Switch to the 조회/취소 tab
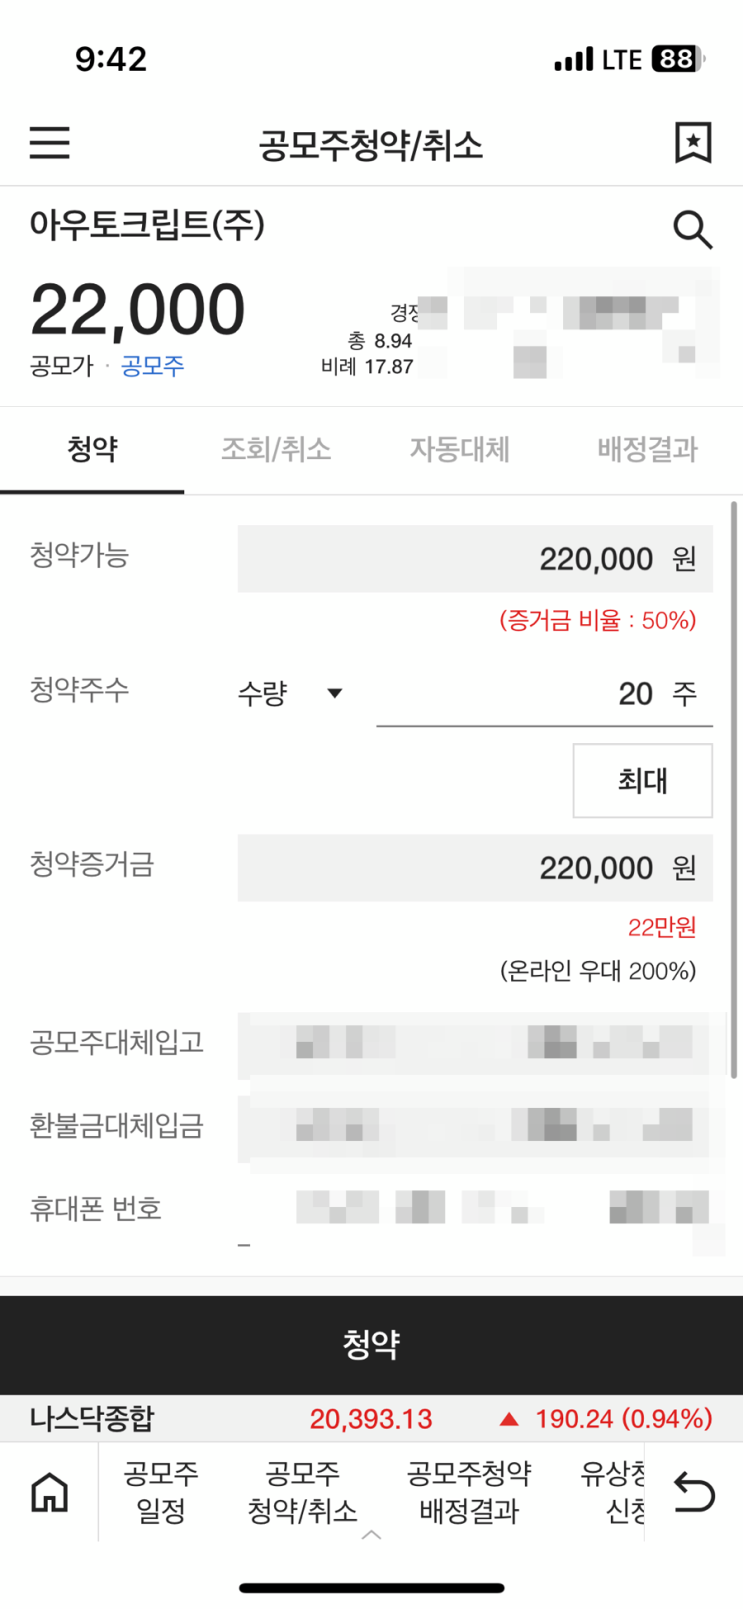Viewport: 743px width, 1609px height. pyautogui.click(x=276, y=450)
